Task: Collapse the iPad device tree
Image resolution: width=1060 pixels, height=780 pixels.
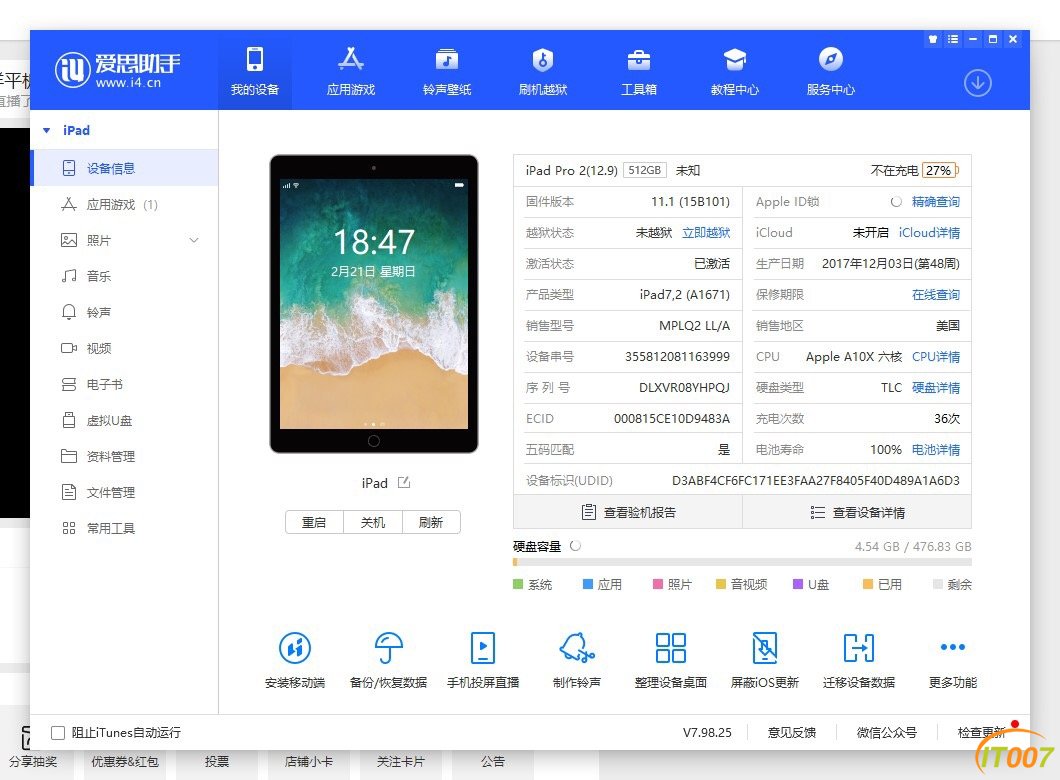Action: click(x=47, y=130)
